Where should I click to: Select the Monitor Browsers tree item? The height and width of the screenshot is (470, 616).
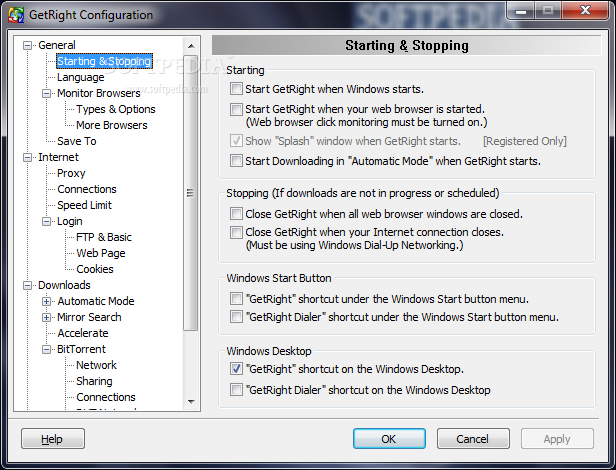99,93
